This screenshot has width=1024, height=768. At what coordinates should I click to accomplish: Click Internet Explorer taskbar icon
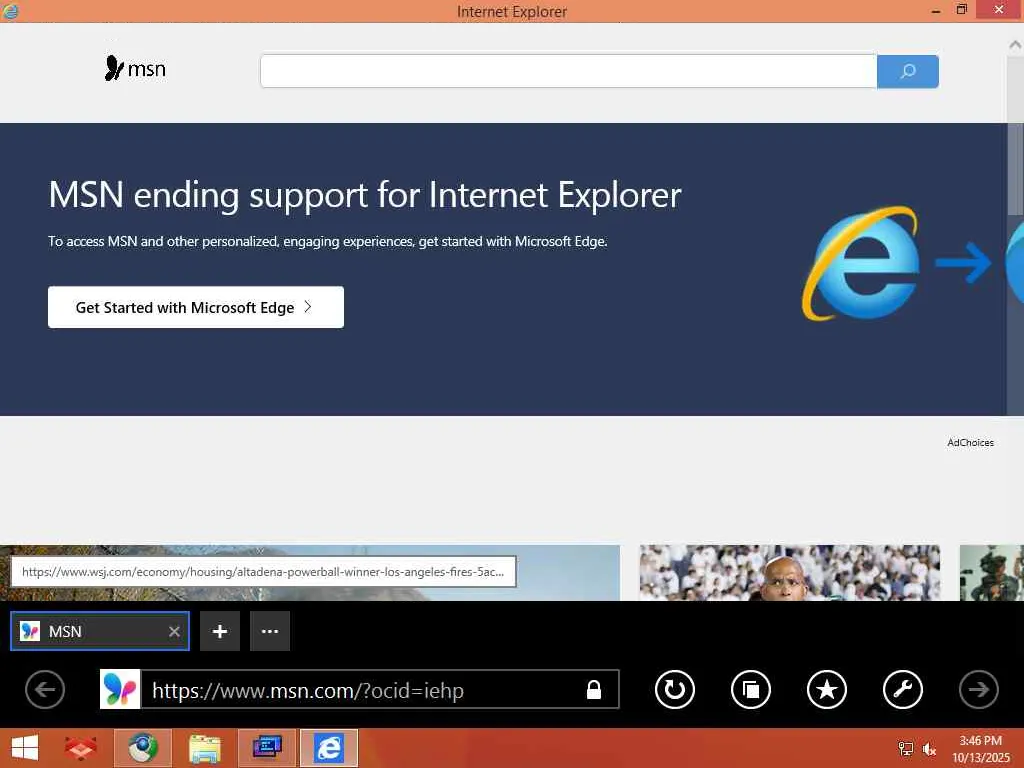(329, 748)
